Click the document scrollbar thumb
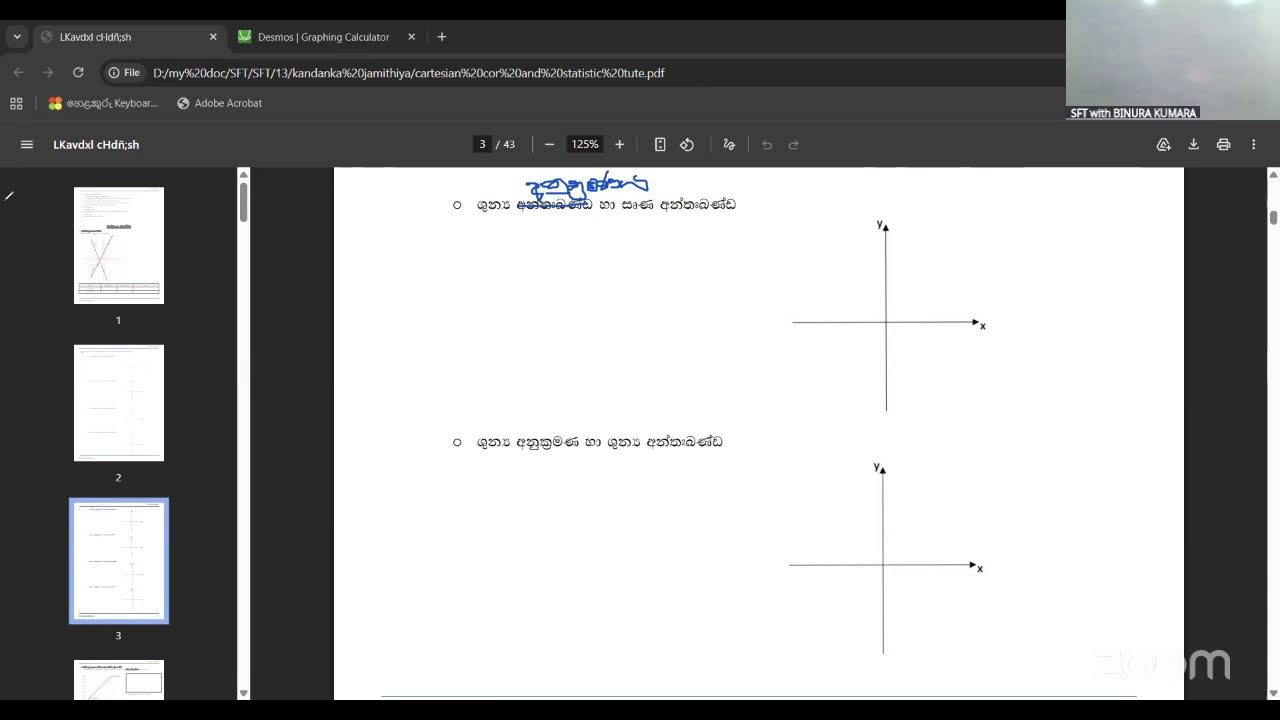 (1273, 217)
